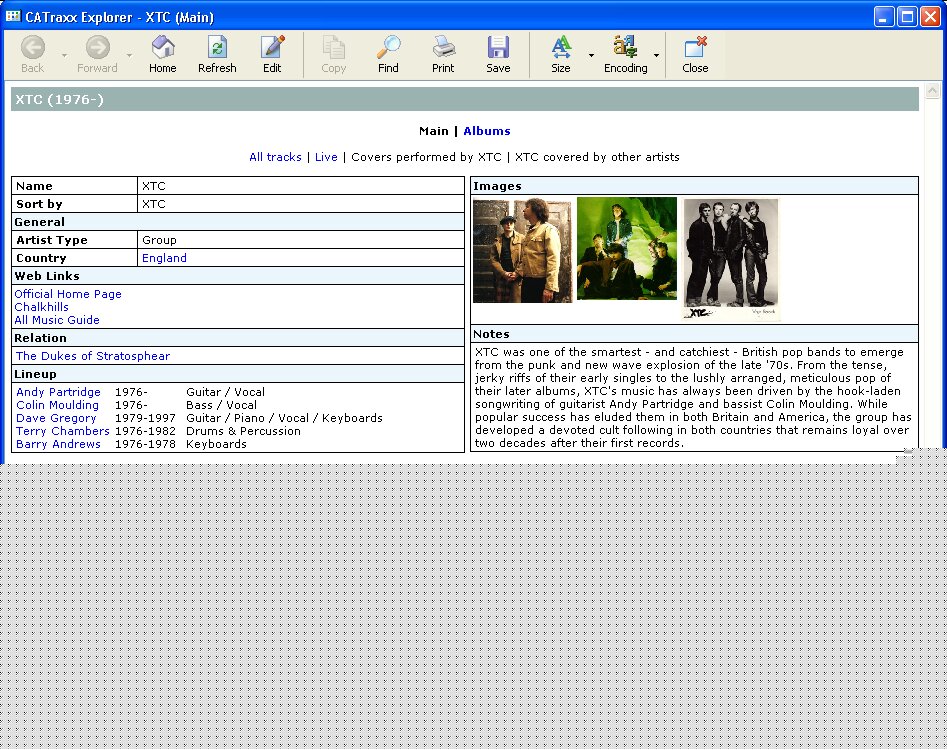Open the Official Home Page link
Screen dimensions: 947x749
[x=68, y=294]
